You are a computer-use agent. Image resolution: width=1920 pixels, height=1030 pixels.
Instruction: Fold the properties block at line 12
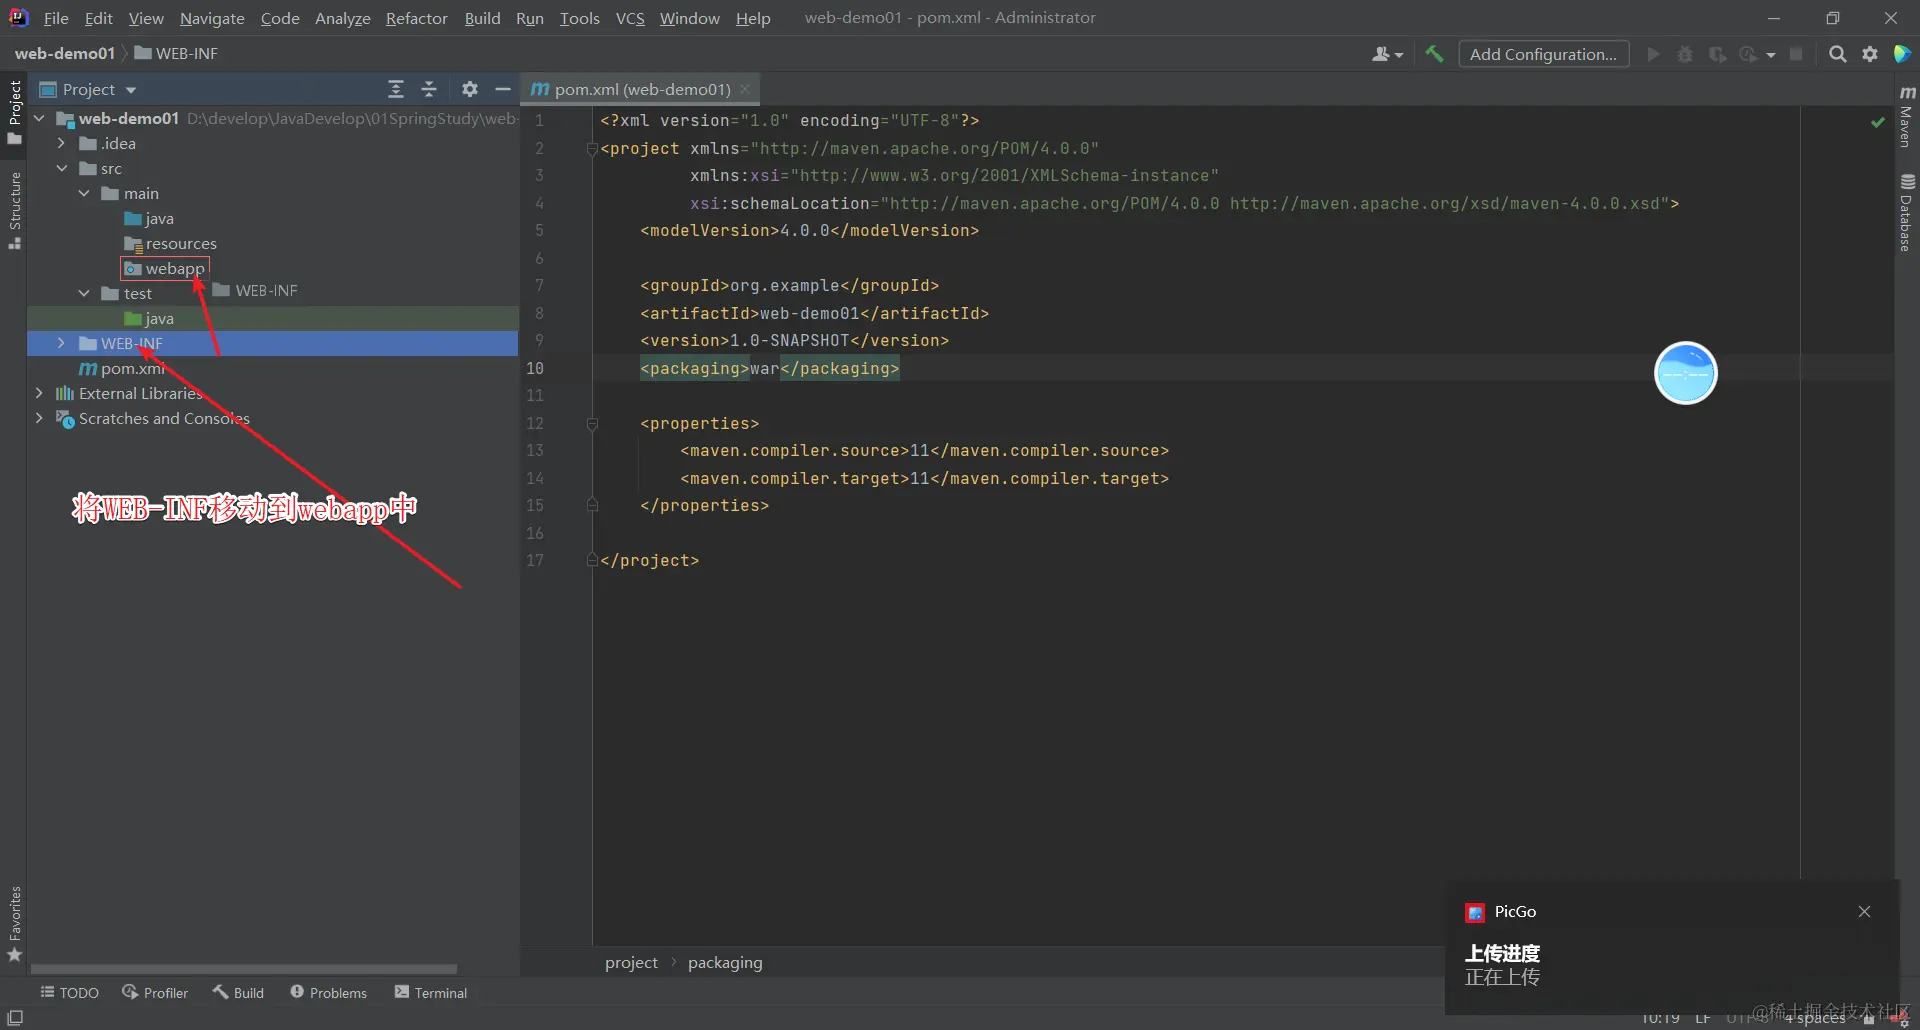pos(592,424)
